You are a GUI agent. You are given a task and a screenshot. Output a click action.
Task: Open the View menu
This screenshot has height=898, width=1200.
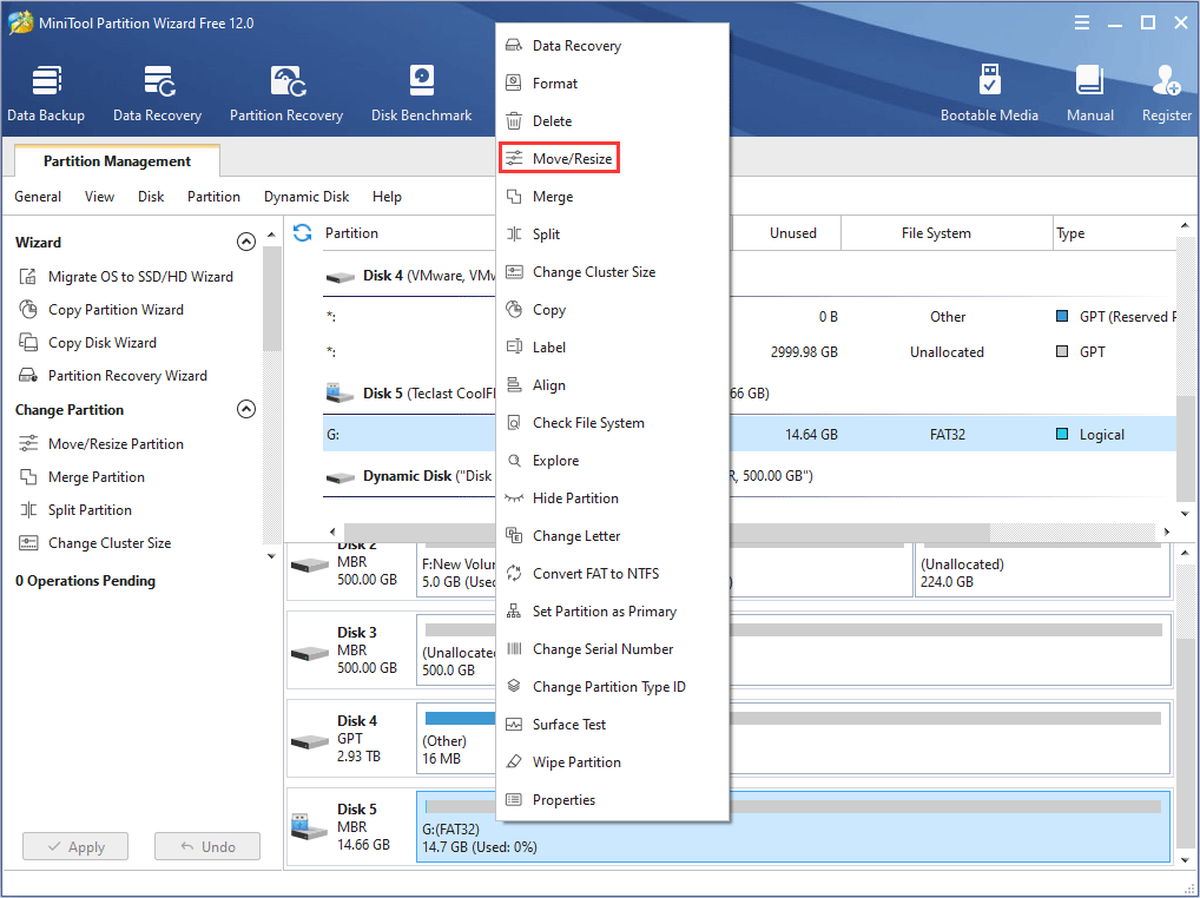[x=99, y=197]
